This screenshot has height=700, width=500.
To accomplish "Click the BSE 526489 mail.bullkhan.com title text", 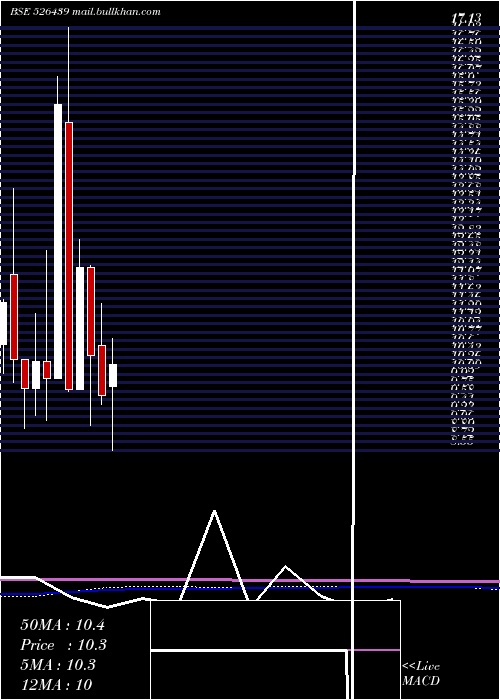I will click(85, 12).
